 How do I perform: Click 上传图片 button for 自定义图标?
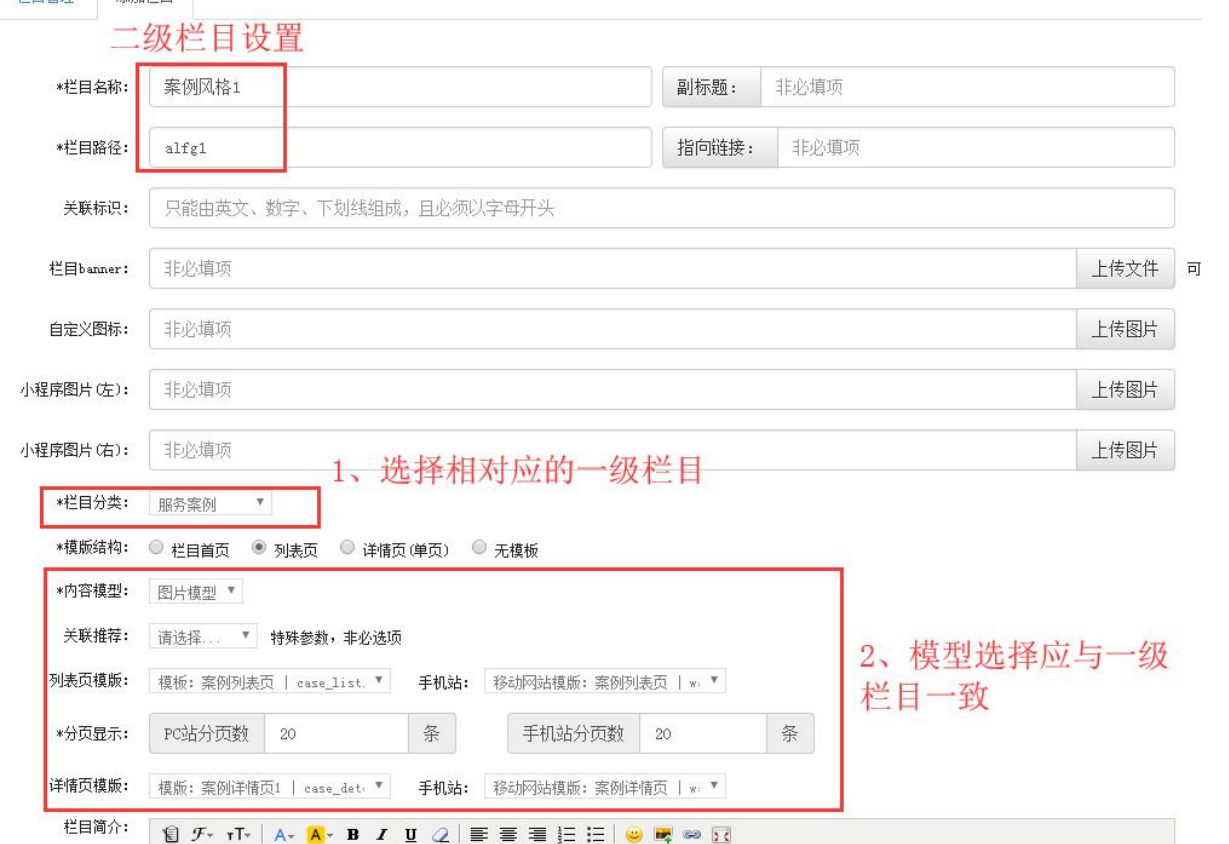1125,329
